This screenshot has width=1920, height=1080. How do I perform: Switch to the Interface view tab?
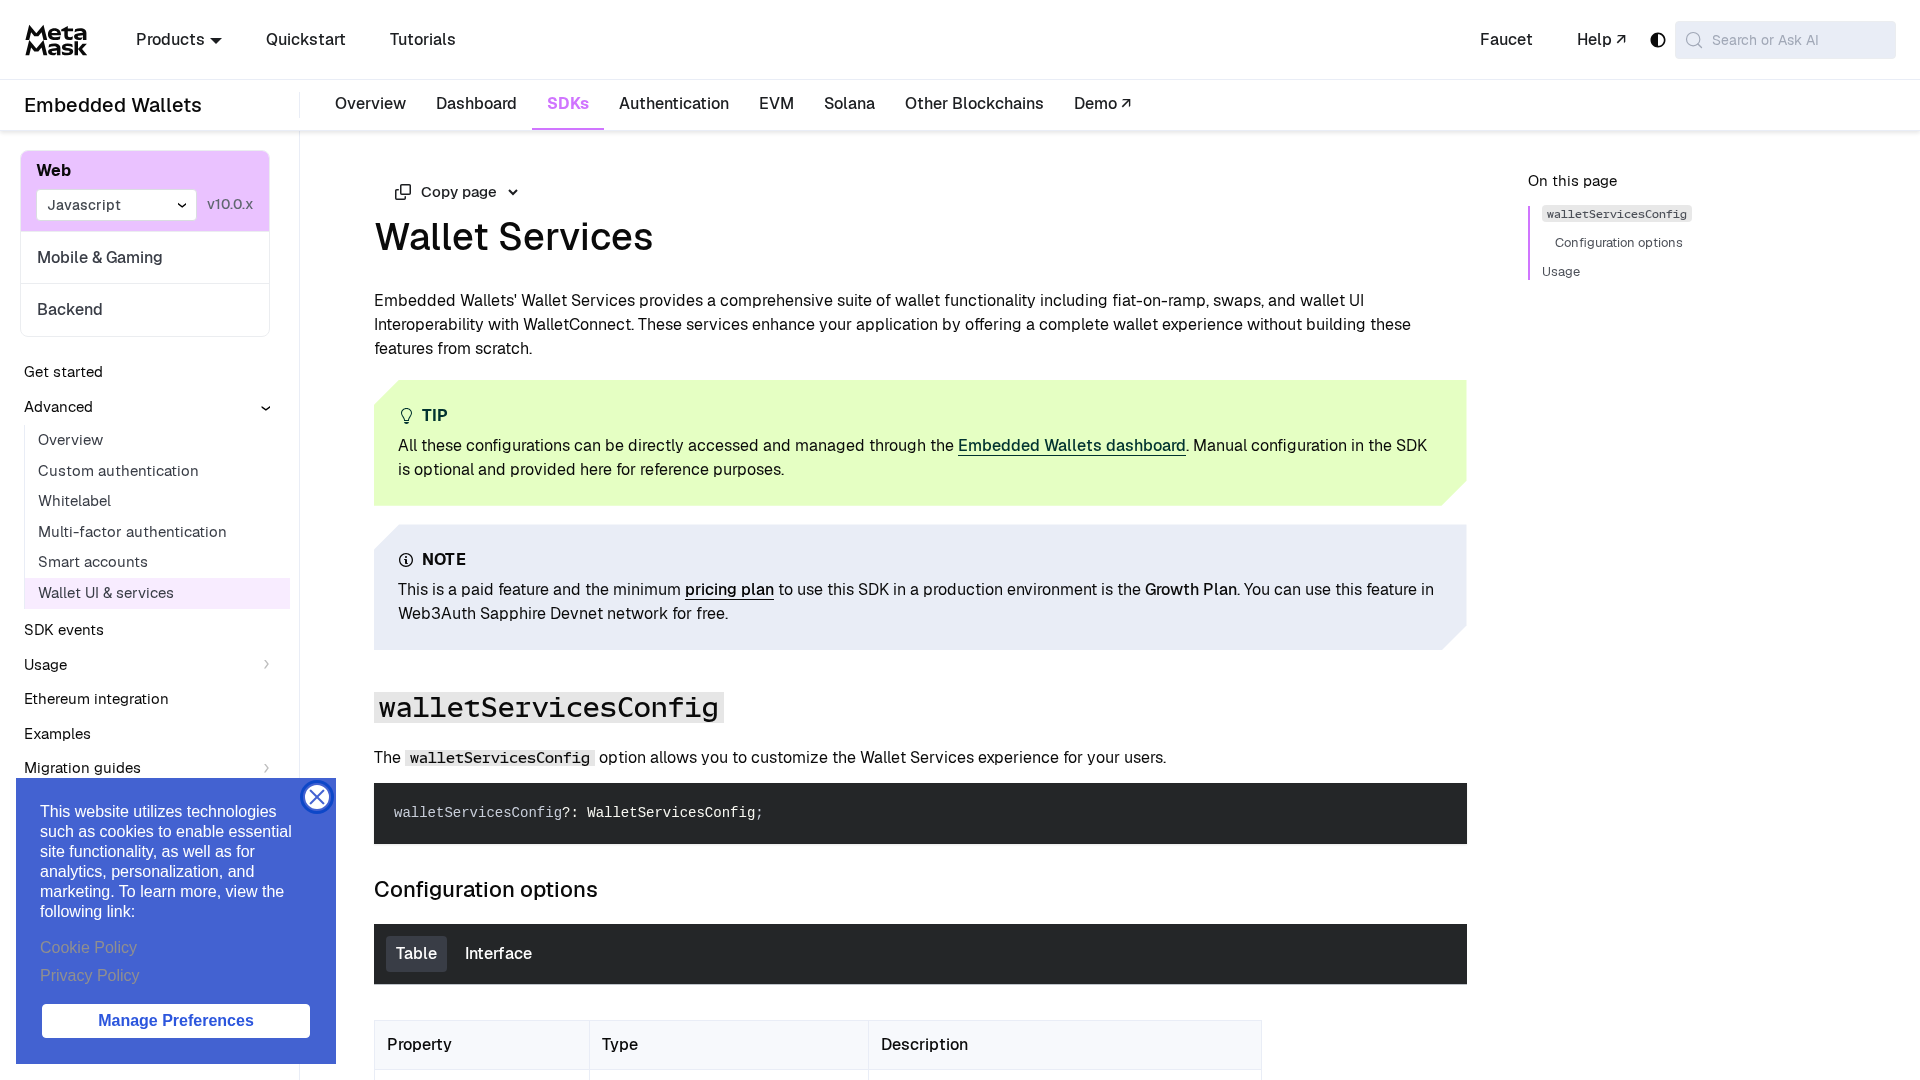coord(498,954)
